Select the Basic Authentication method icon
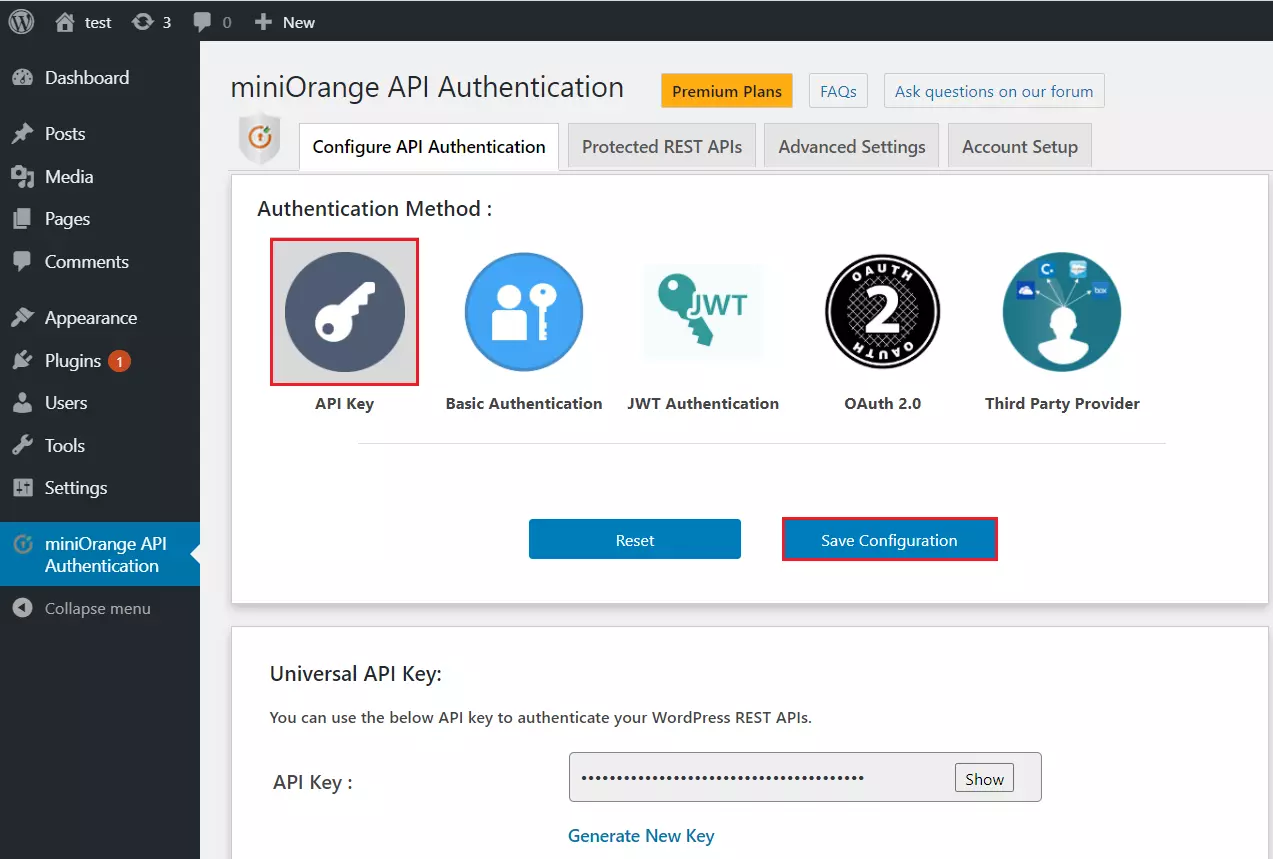The height and width of the screenshot is (859, 1273). click(x=523, y=311)
